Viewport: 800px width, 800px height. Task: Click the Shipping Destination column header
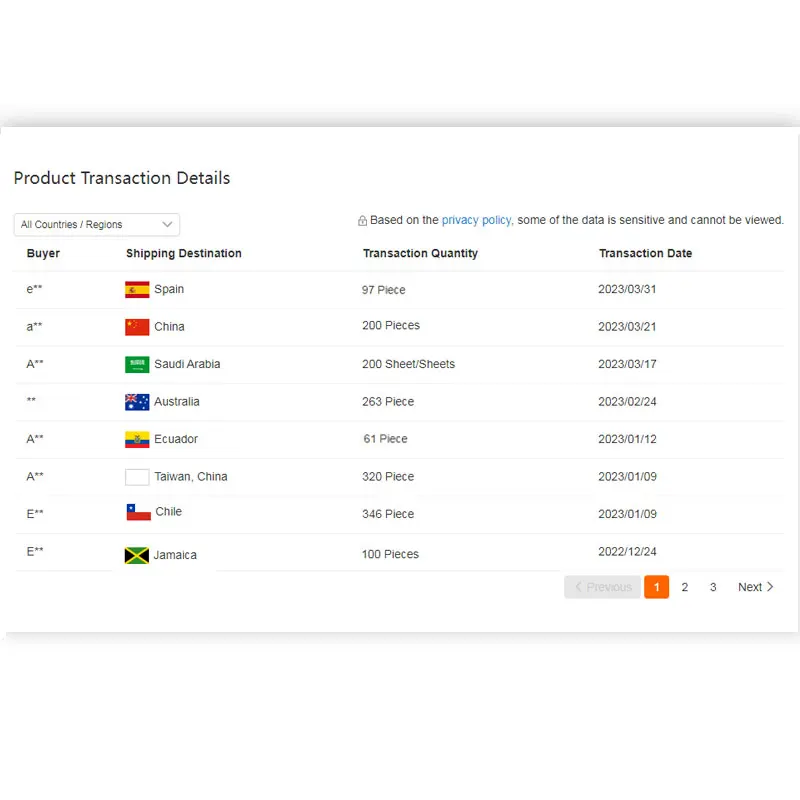point(184,254)
